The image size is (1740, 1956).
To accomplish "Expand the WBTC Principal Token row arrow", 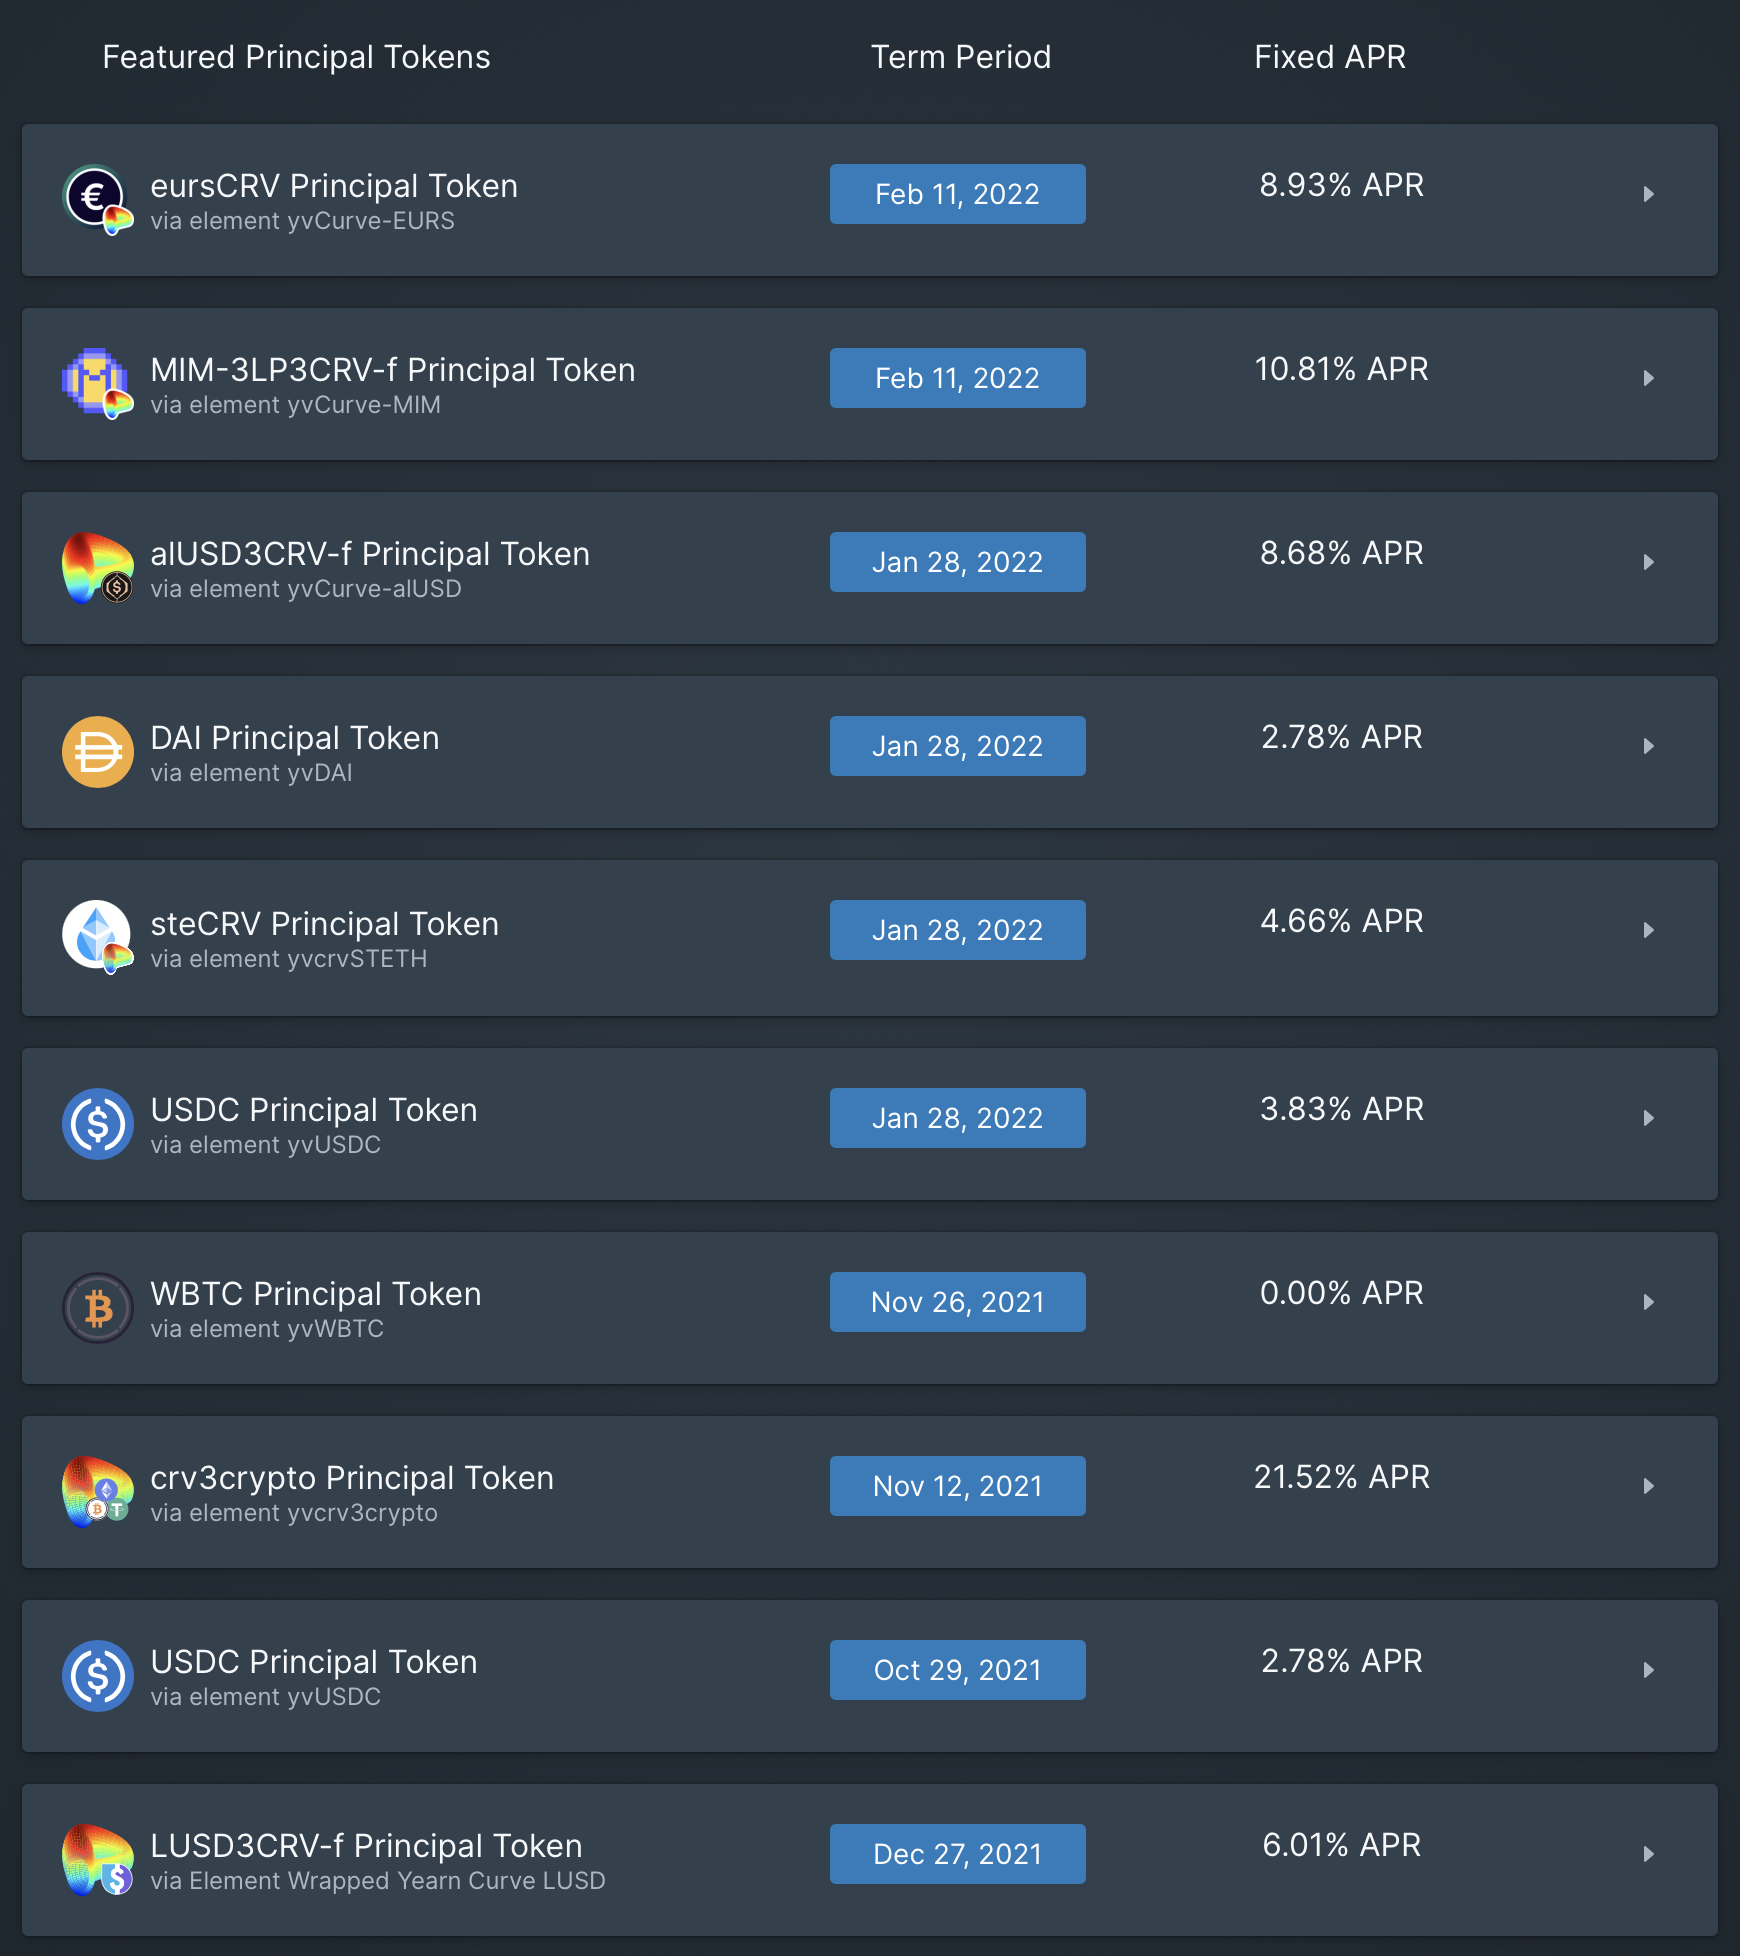I will pyautogui.click(x=1648, y=1302).
